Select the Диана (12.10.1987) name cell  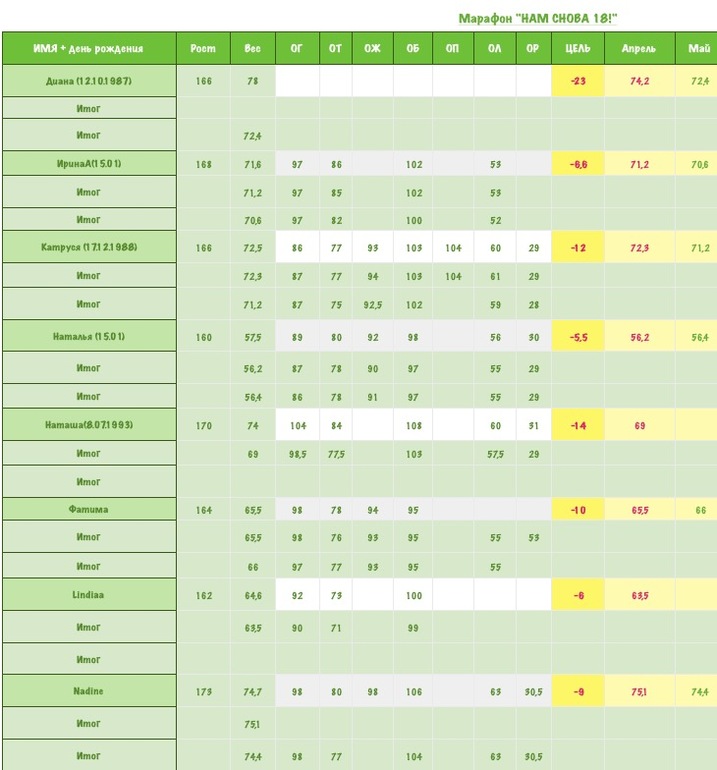[x=88, y=81]
